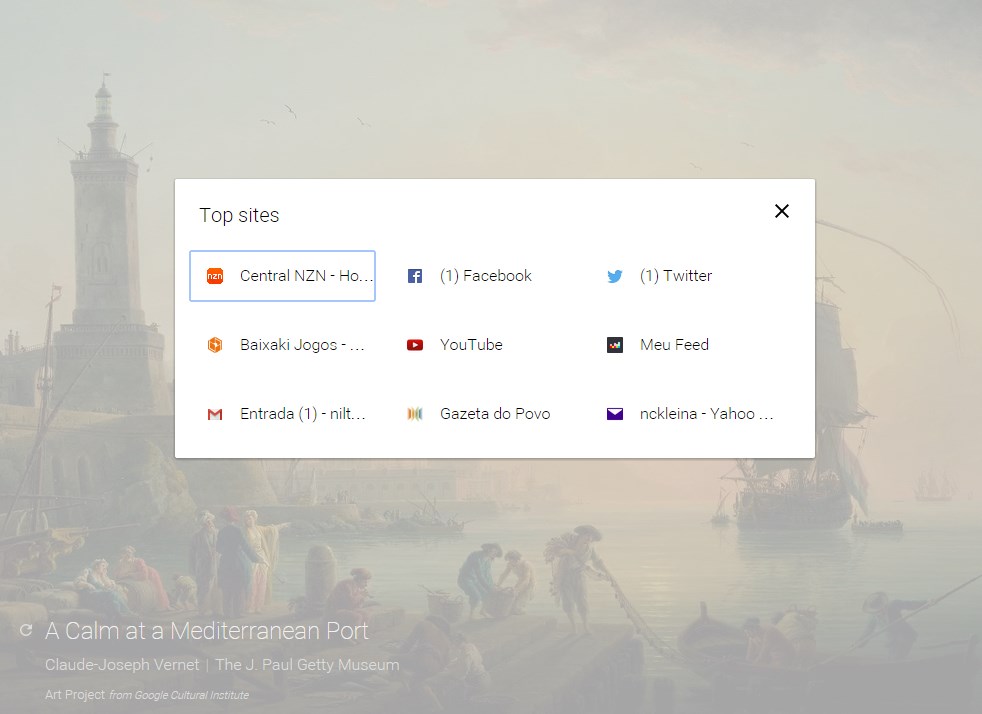
Task: Click the Twitter bird icon
Action: [x=615, y=276]
